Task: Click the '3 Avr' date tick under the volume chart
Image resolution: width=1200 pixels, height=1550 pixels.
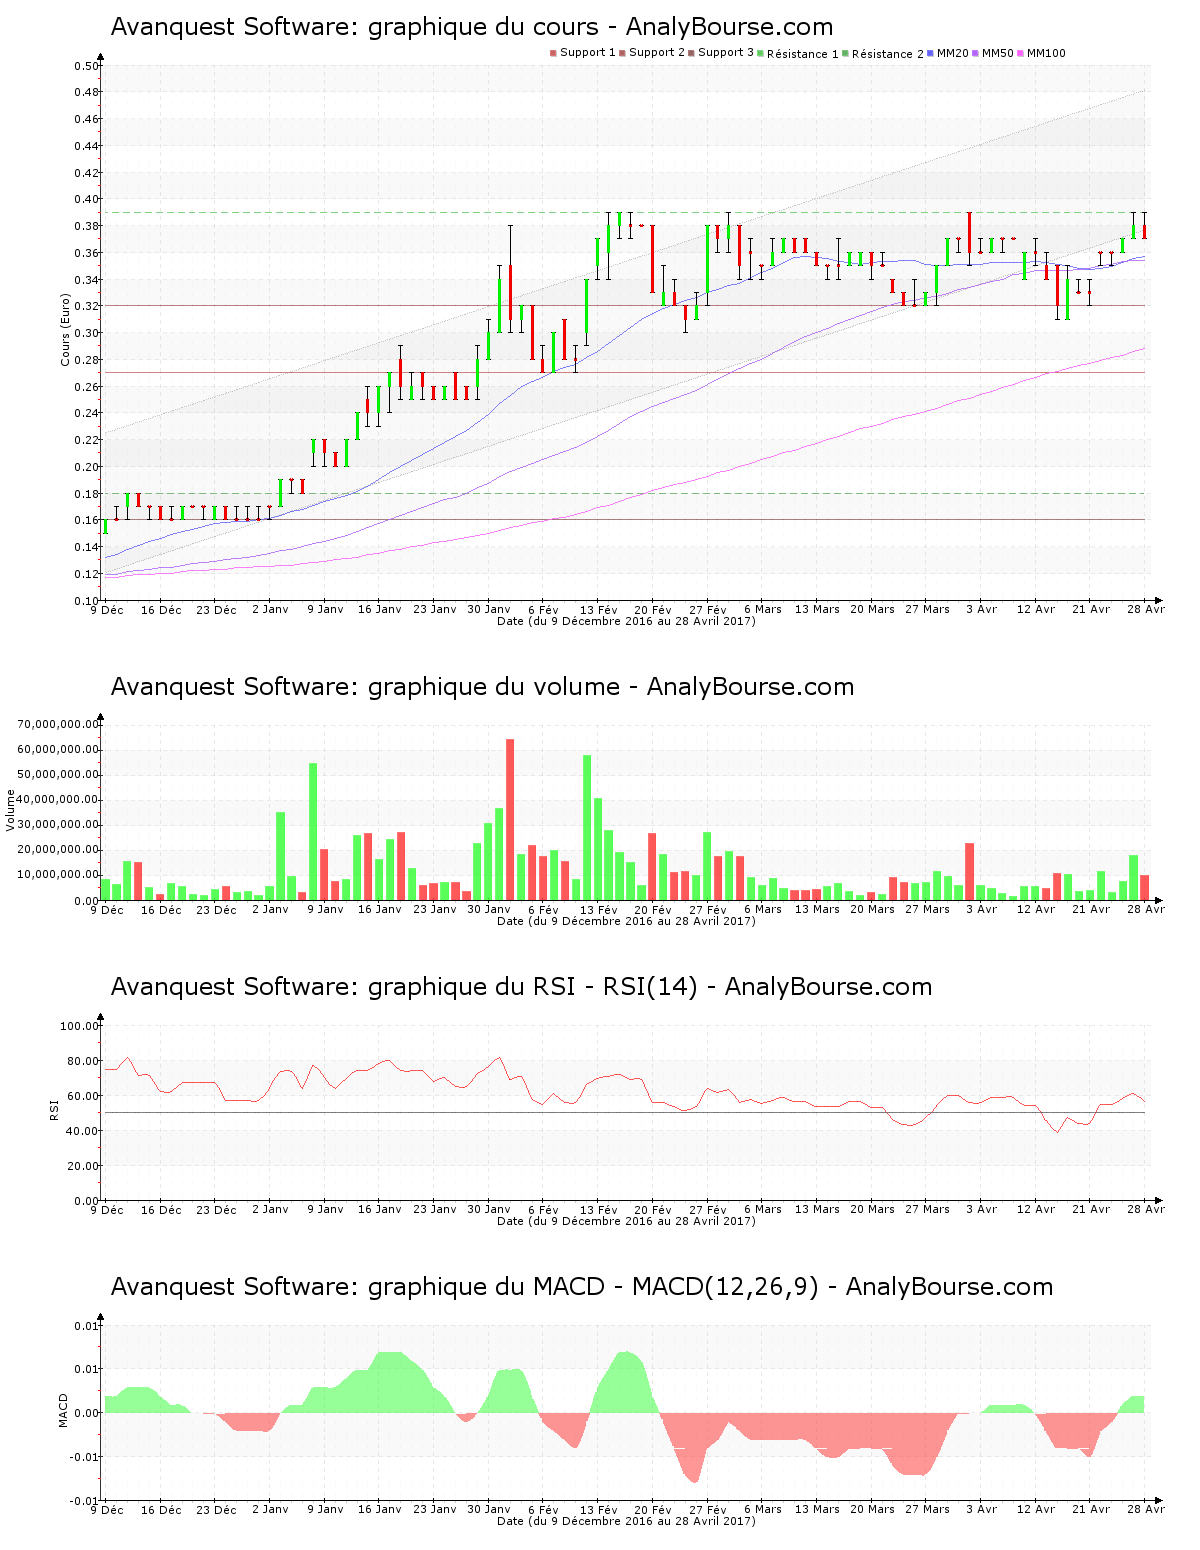Action: pyautogui.click(x=981, y=910)
